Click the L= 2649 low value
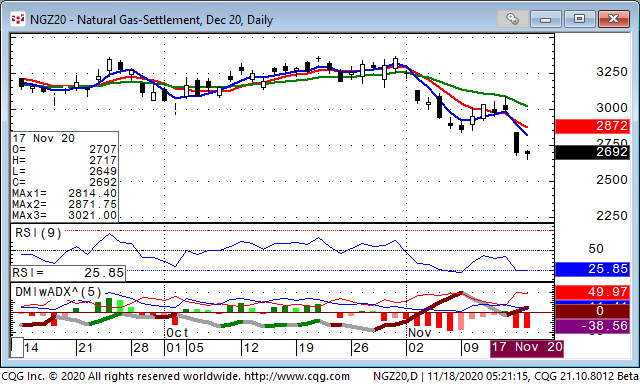 click(64, 171)
